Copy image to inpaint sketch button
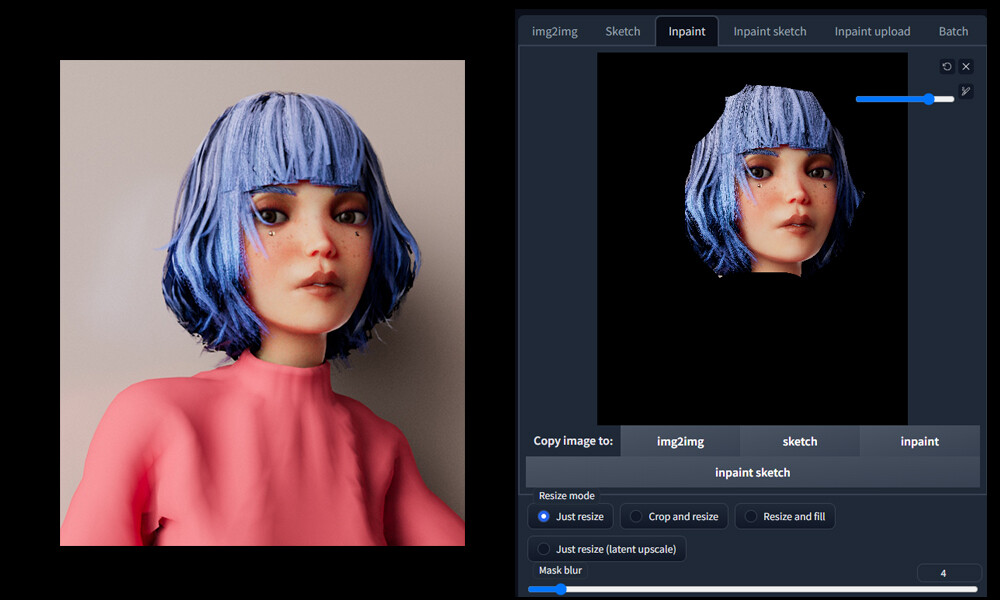Image resolution: width=1000 pixels, height=600 pixels. [753, 472]
